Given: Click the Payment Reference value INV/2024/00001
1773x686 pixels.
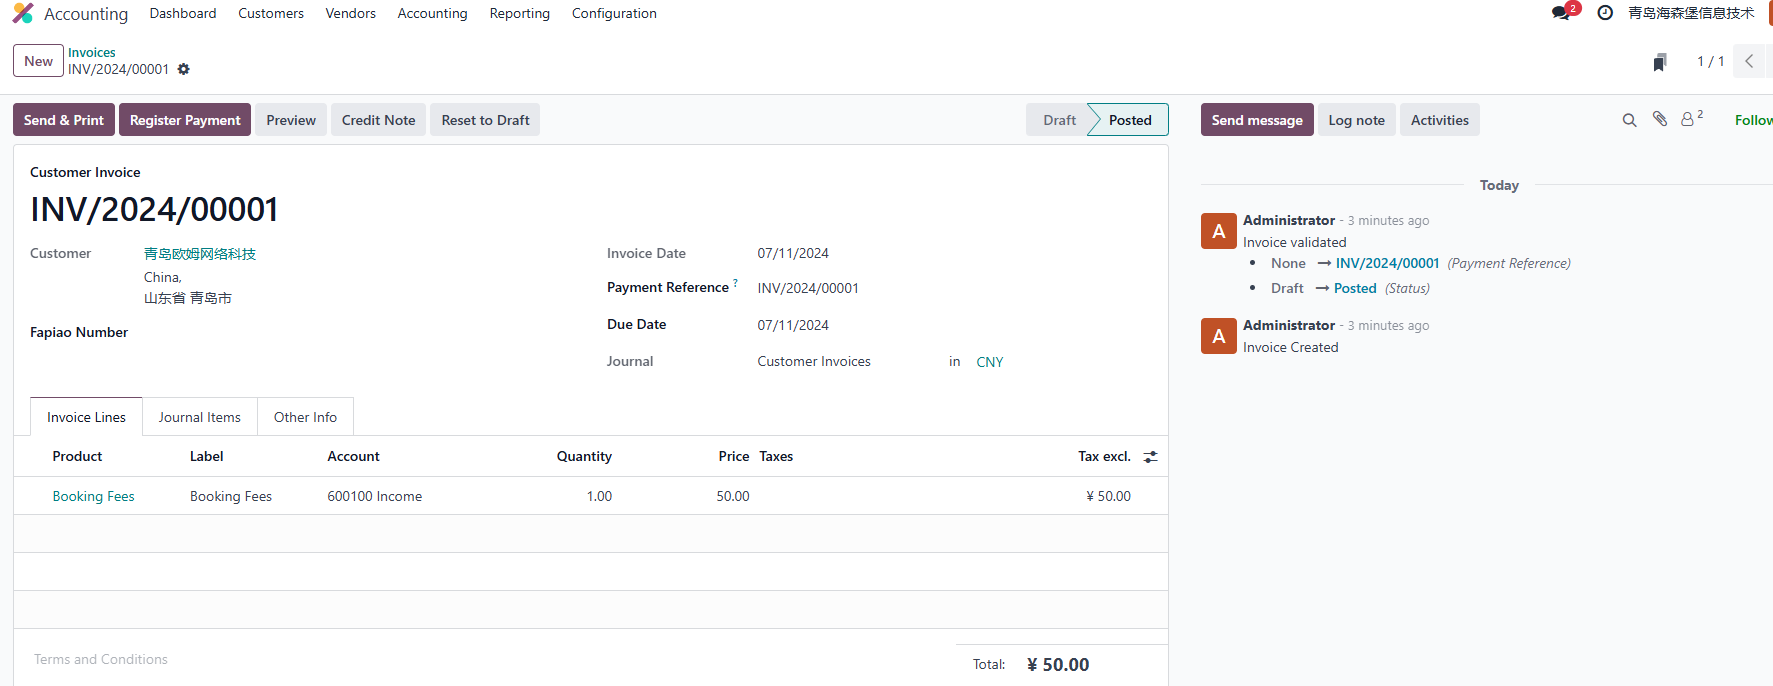Looking at the screenshot, I should coord(808,288).
